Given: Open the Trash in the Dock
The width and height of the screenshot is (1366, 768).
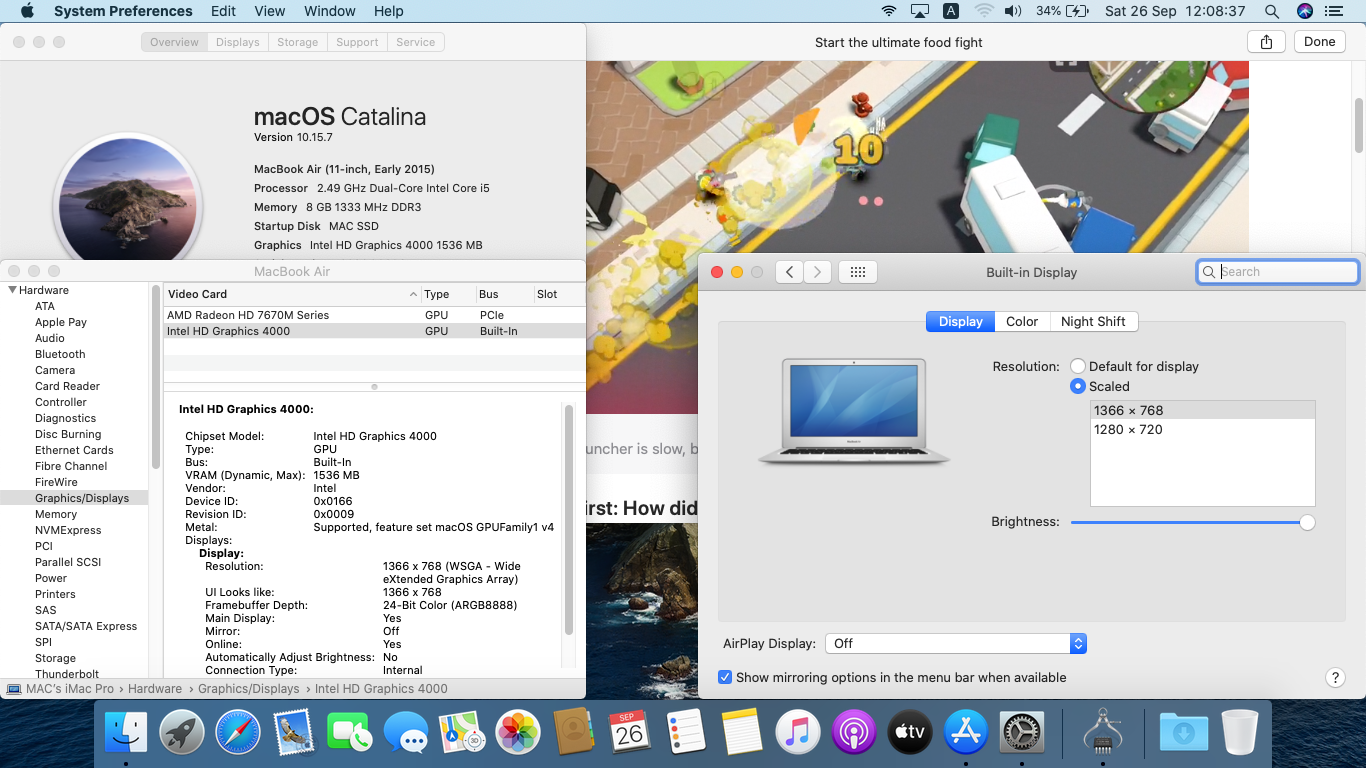Looking at the screenshot, I should (x=1240, y=733).
